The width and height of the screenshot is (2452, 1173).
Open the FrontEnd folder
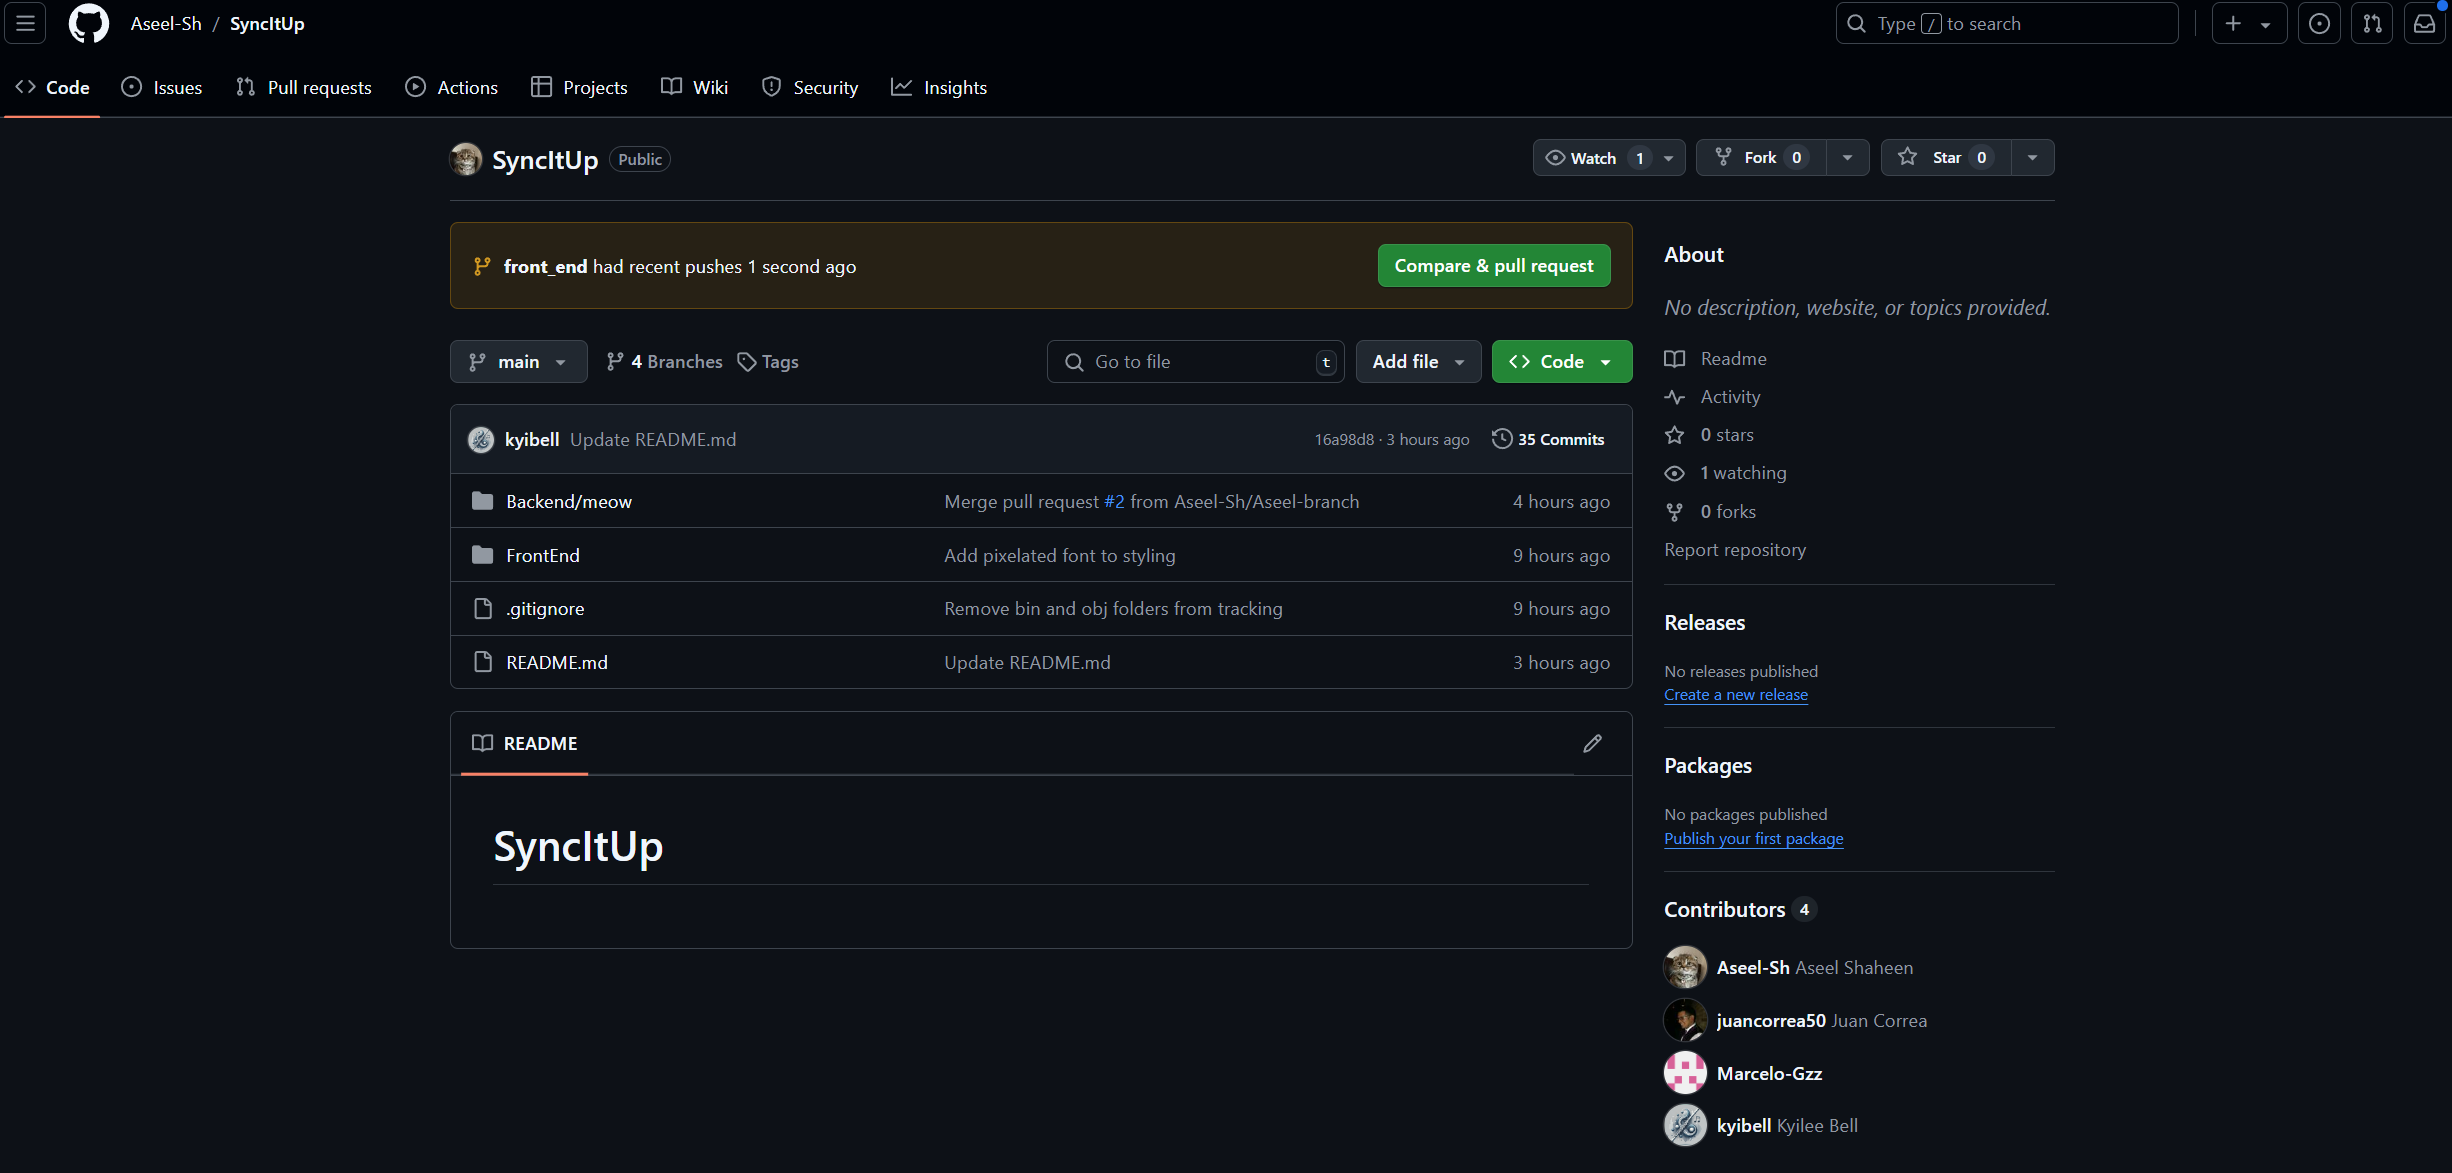pyautogui.click(x=542, y=555)
